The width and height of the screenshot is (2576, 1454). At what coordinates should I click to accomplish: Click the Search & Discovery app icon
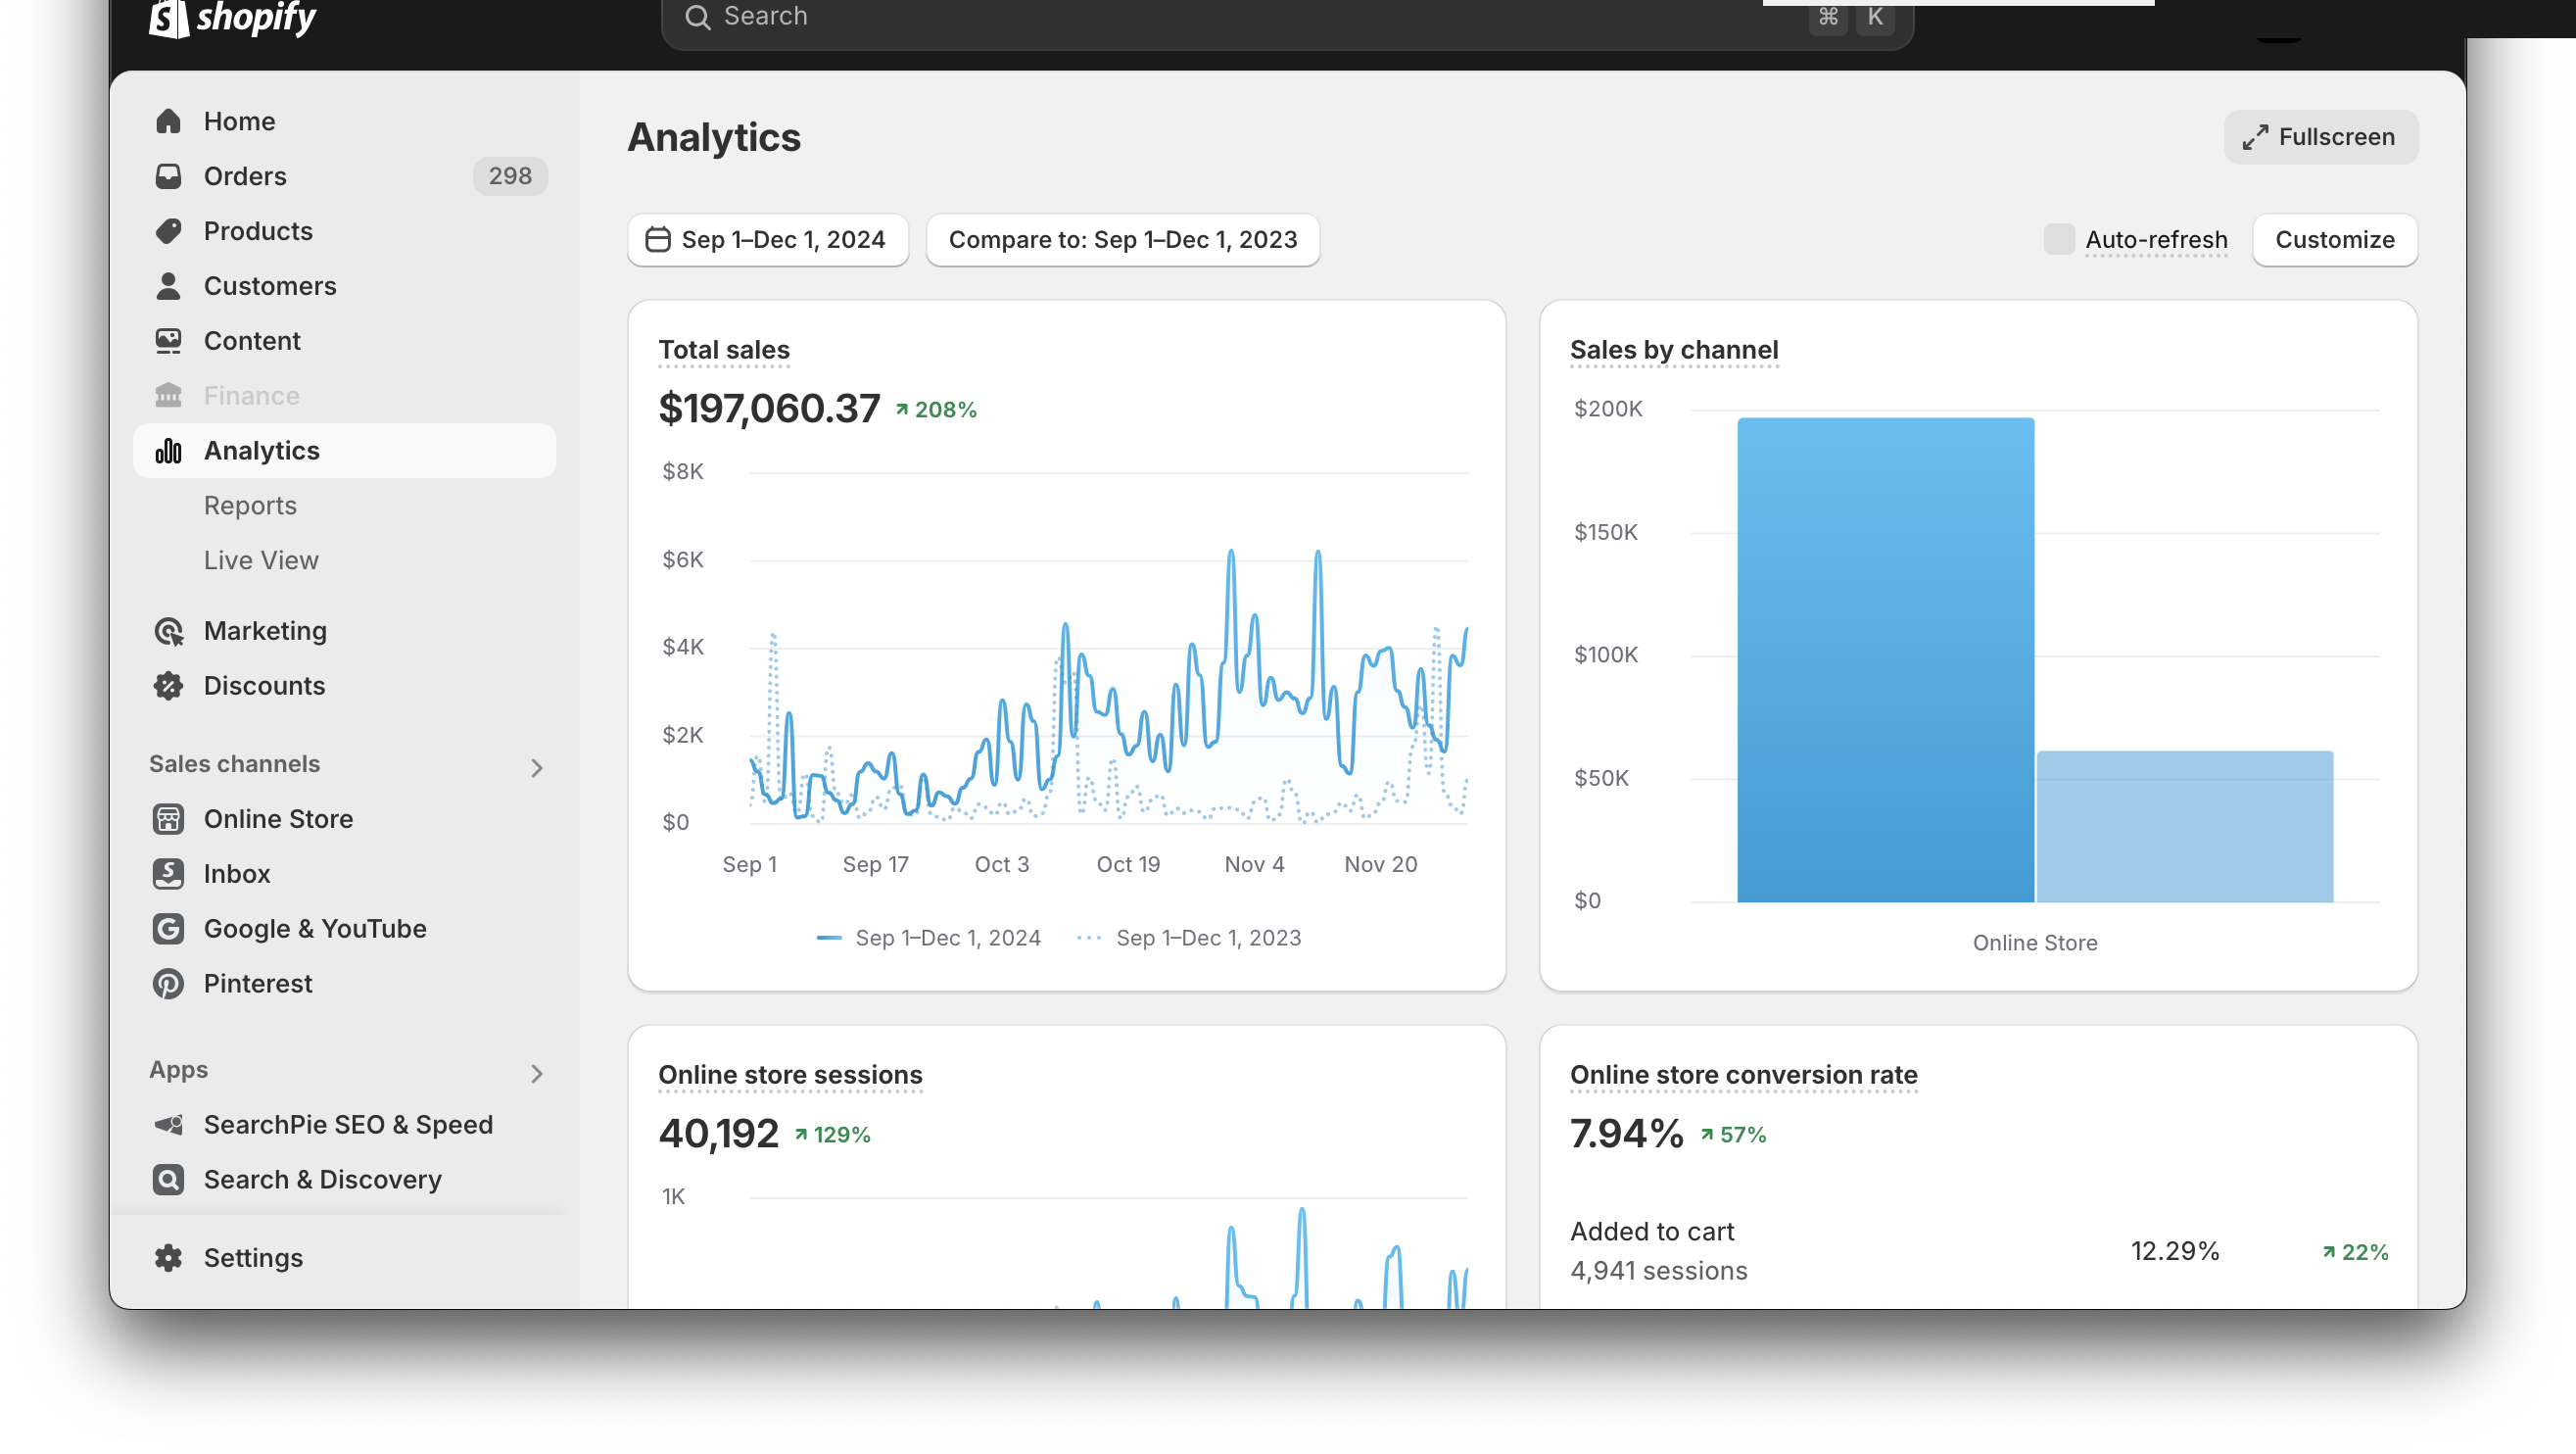click(x=168, y=1180)
